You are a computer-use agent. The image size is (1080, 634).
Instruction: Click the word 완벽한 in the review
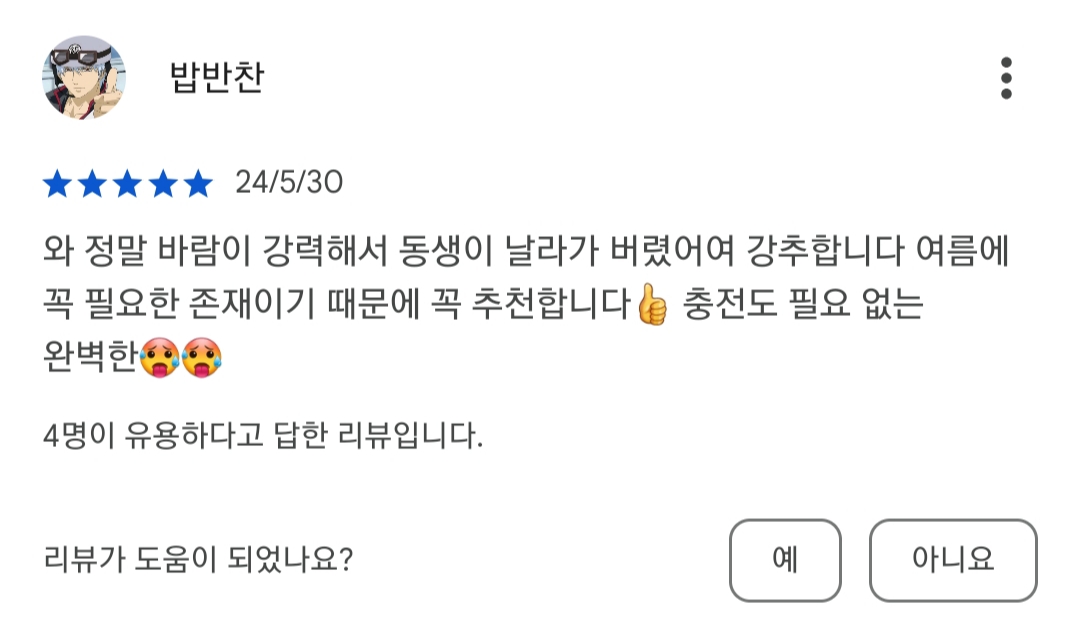point(89,358)
